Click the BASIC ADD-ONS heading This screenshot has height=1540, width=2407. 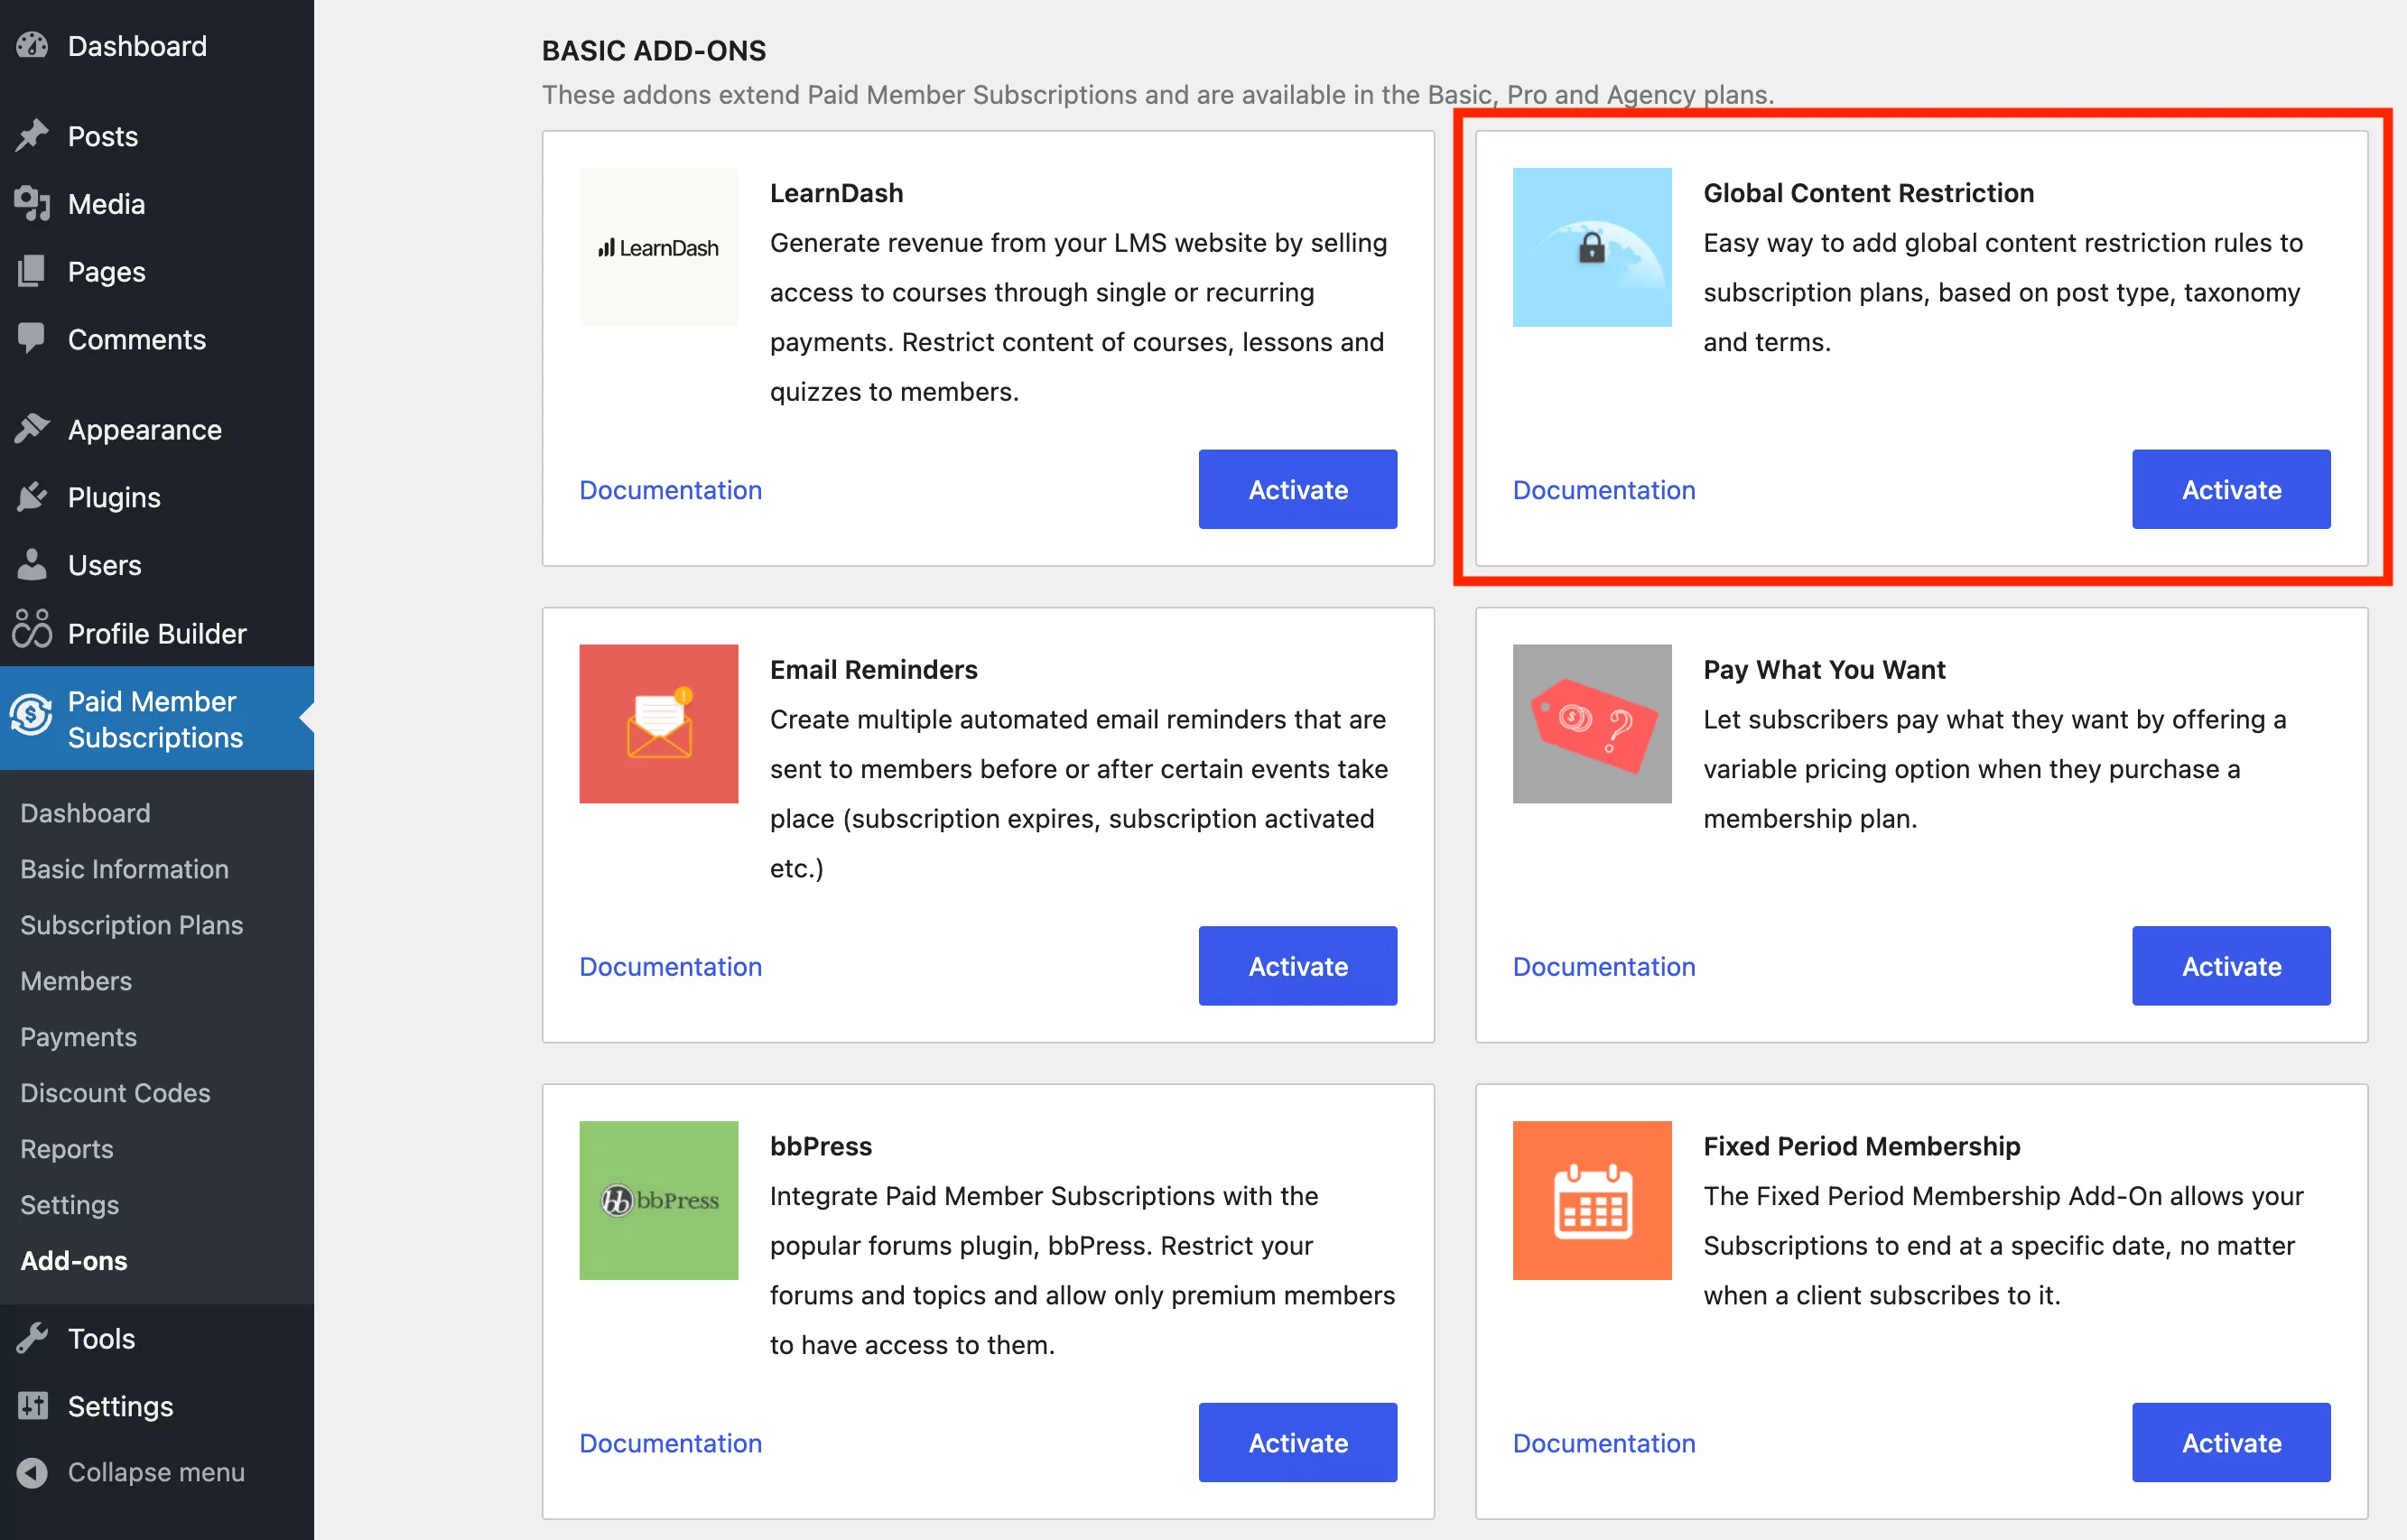point(653,50)
